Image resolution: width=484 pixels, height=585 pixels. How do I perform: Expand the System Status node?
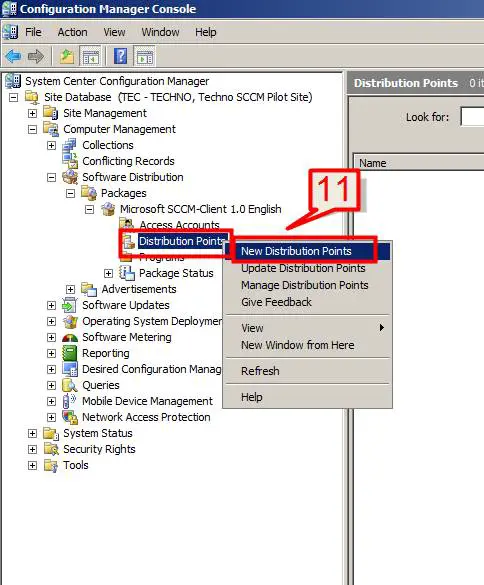coord(32,433)
